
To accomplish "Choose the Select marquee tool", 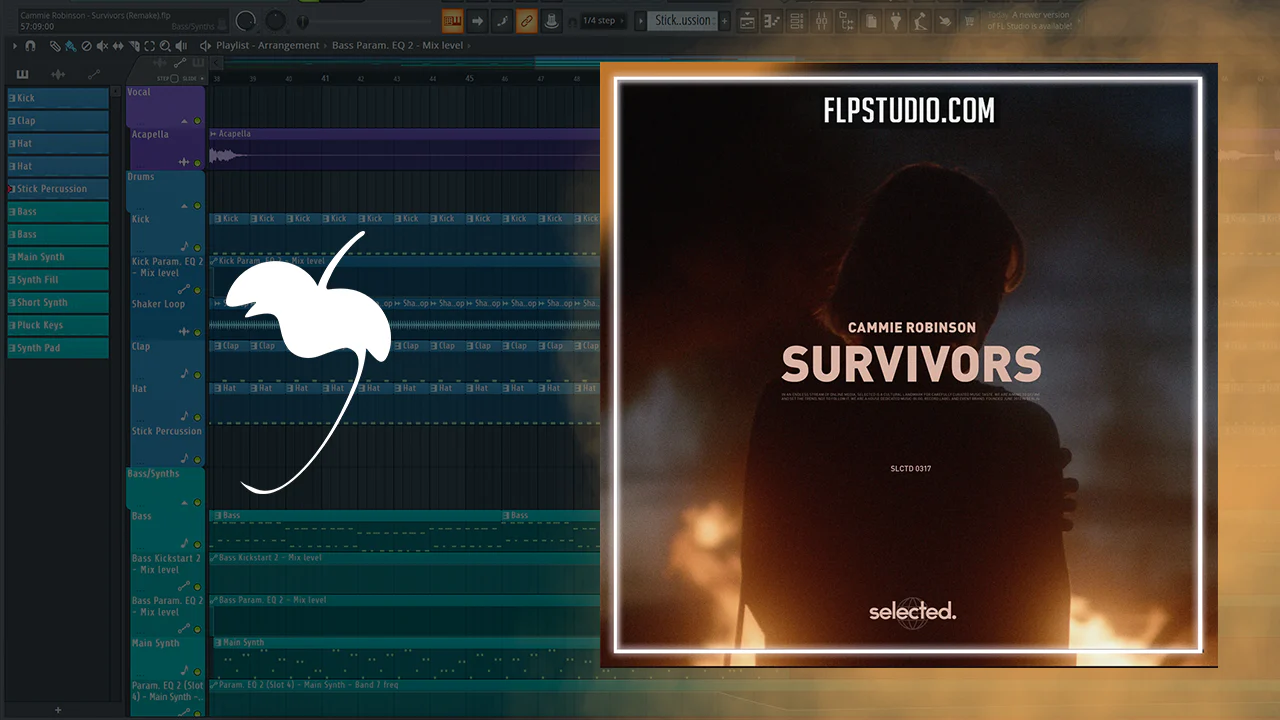I will 150,45.
